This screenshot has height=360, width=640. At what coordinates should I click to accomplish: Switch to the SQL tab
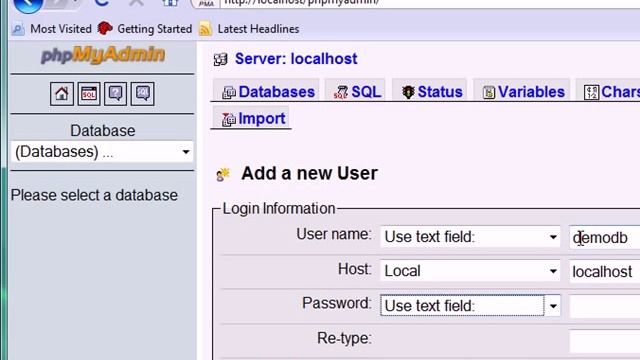(356, 91)
